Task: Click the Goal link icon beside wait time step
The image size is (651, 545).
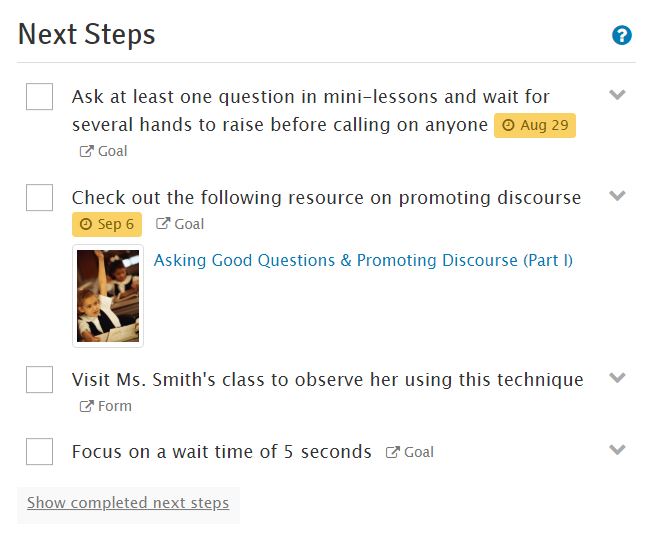Action: tap(392, 452)
